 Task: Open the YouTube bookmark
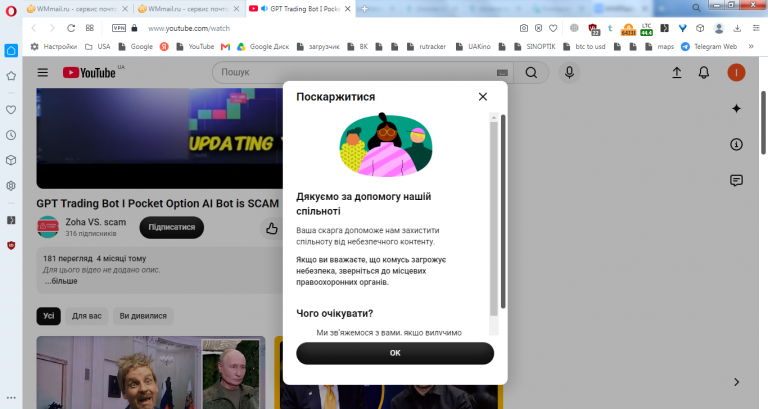tap(195, 47)
